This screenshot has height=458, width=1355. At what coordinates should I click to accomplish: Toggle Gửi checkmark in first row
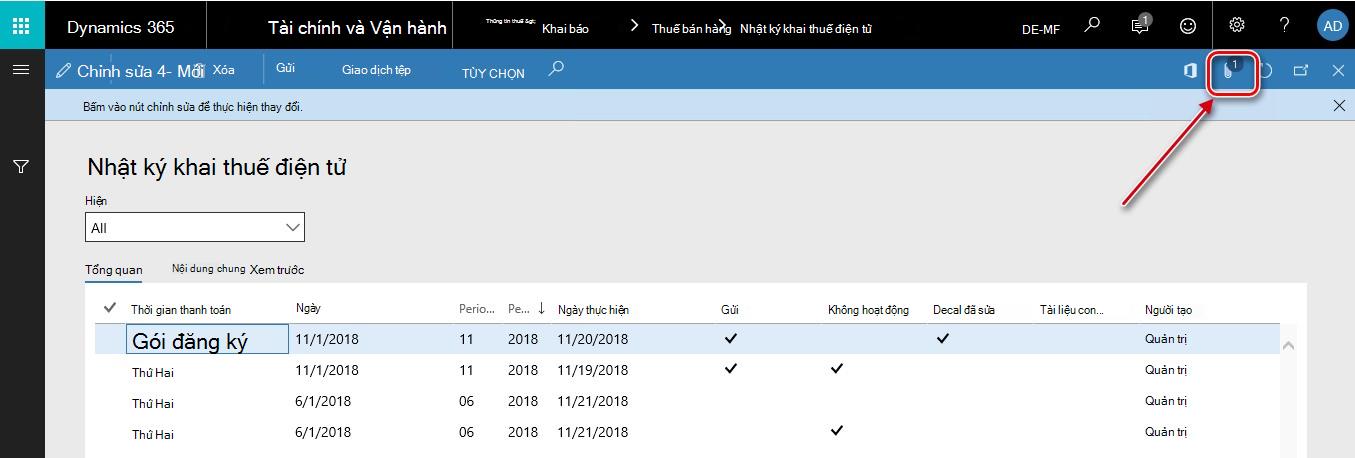click(731, 338)
